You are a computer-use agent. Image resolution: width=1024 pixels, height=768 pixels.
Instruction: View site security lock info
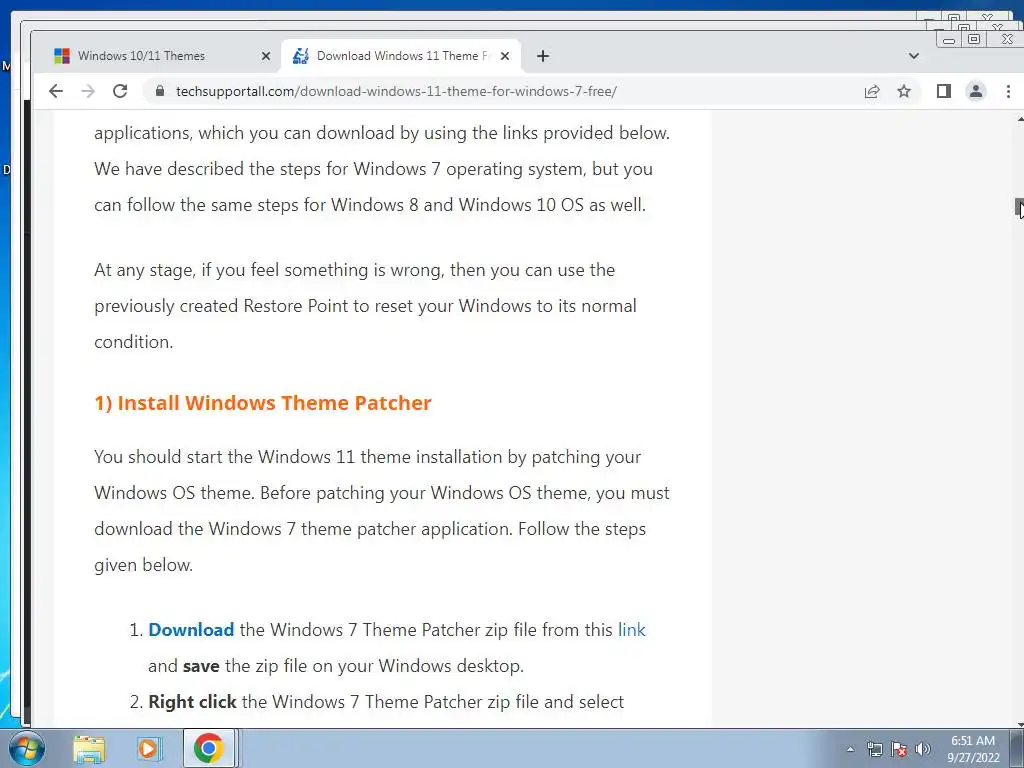160,91
